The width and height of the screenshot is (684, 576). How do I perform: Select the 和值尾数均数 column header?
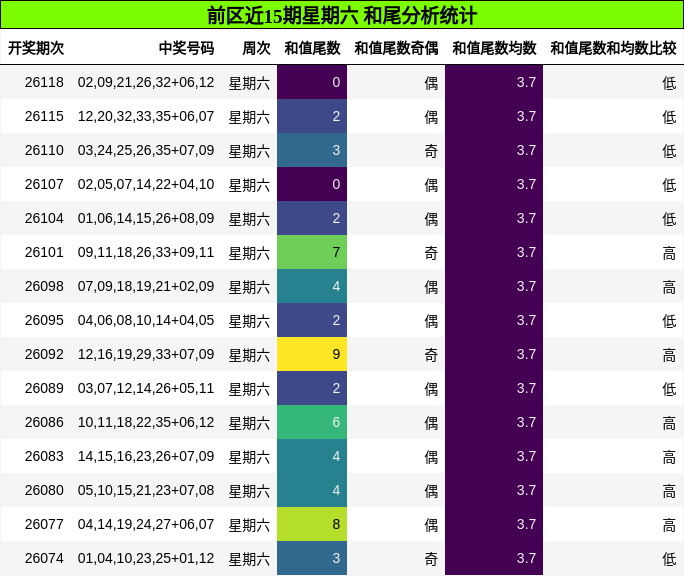click(494, 48)
